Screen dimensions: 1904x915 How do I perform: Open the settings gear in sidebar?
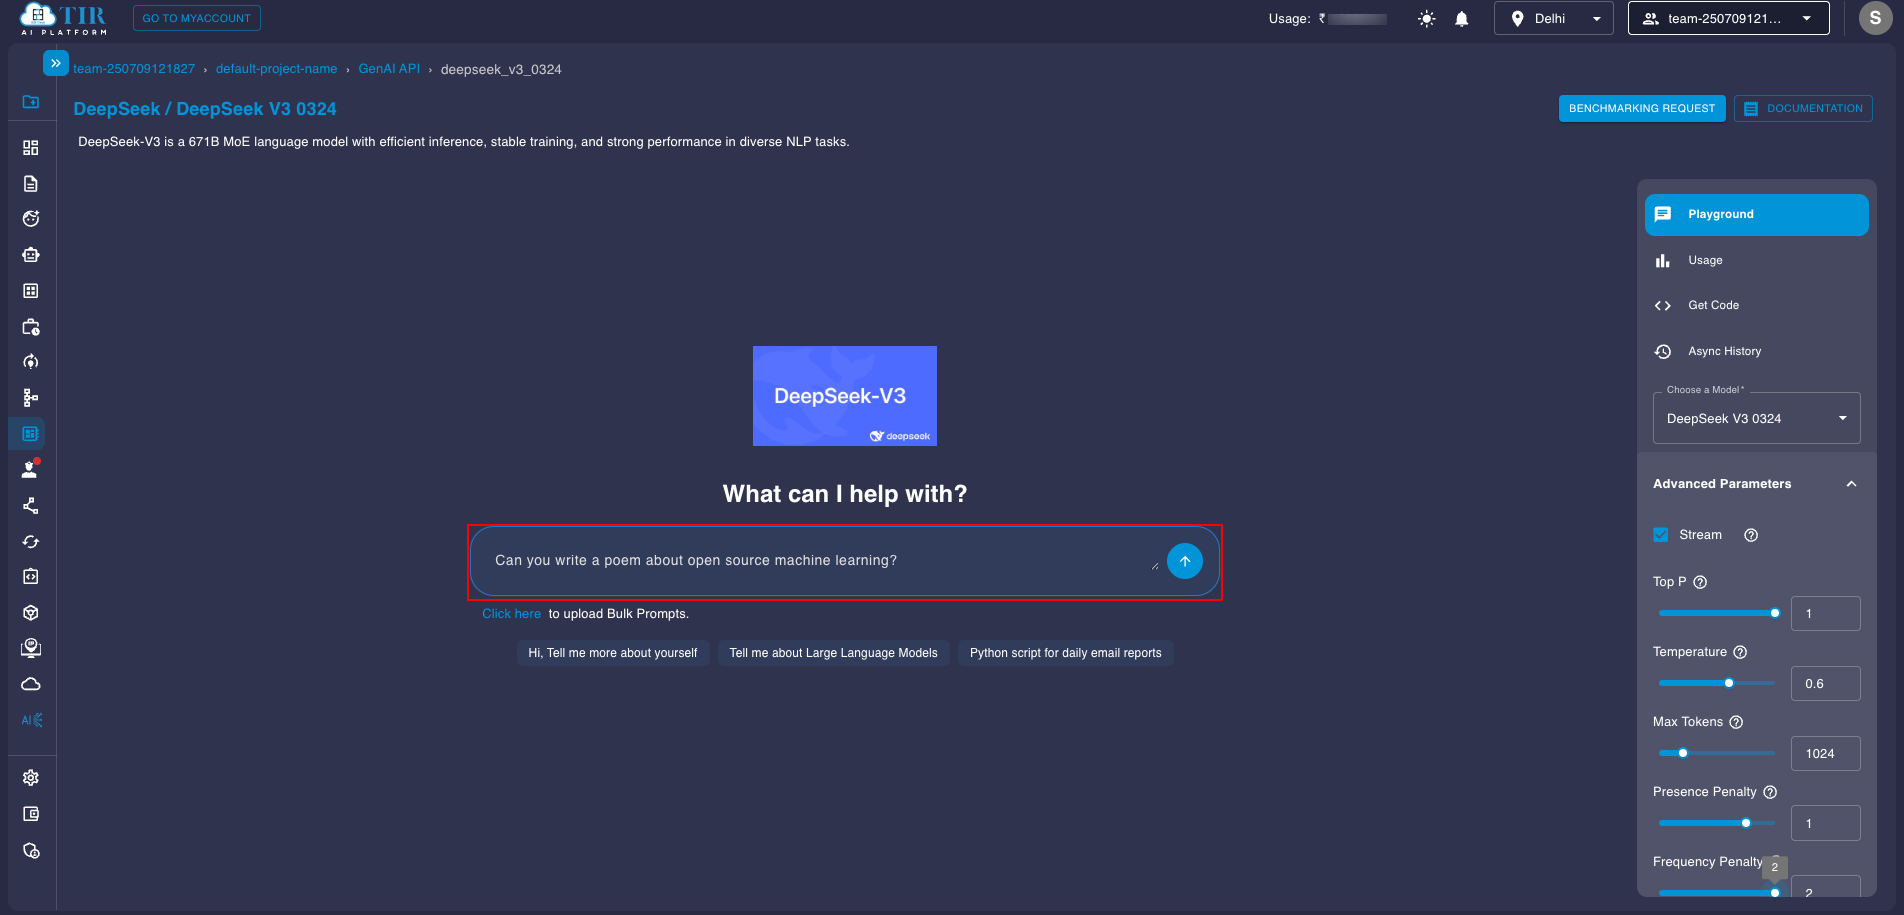31,778
